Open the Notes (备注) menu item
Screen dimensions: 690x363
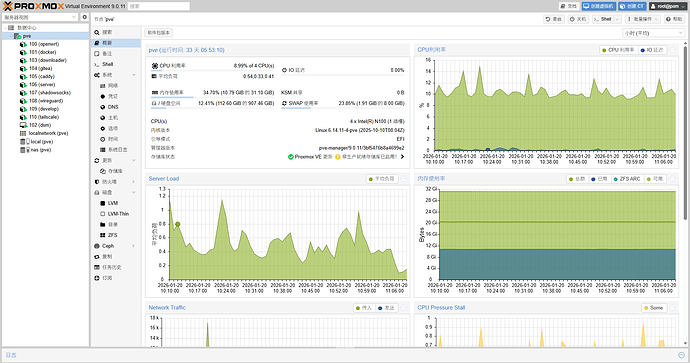tap(116, 54)
